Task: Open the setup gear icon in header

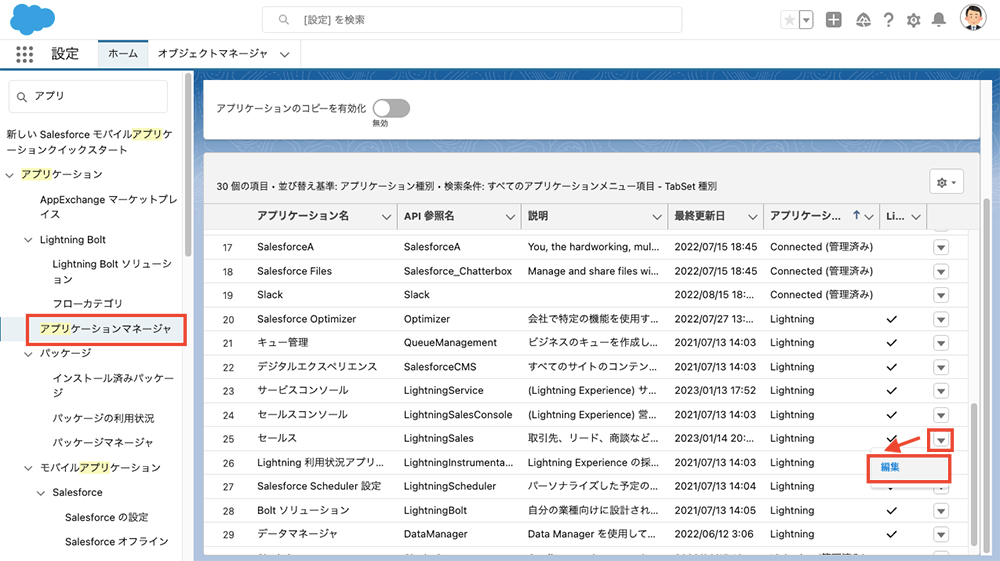Action: point(913,20)
